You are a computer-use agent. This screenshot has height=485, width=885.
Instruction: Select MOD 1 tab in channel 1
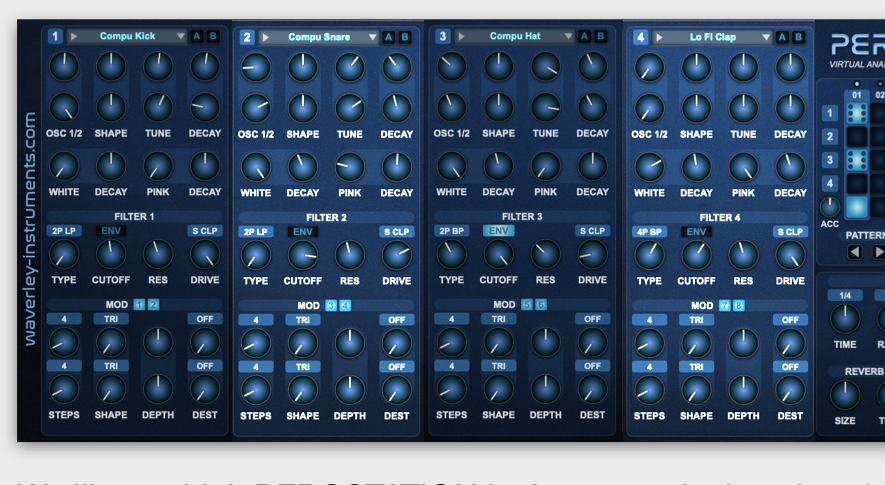point(139,304)
